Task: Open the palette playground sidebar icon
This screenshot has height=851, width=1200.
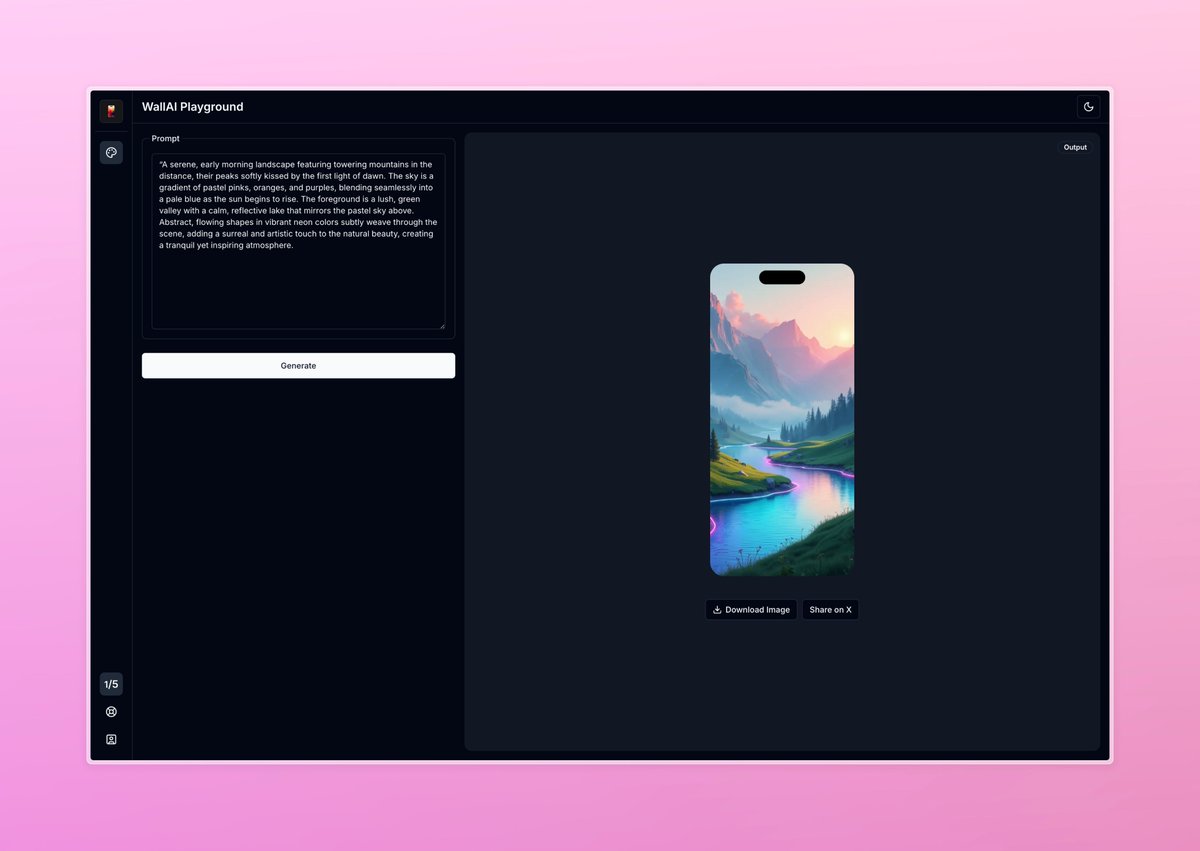Action: coord(111,153)
